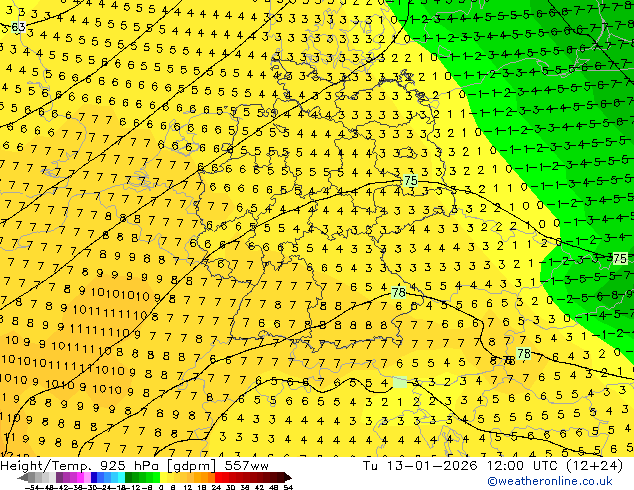
Task: Click the left grey arrow end of legend
Action: tap(22, 477)
